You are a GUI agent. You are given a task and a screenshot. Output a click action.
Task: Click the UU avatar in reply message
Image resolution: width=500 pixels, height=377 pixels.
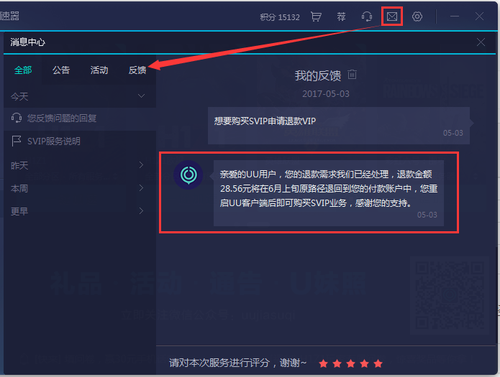click(189, 175)
